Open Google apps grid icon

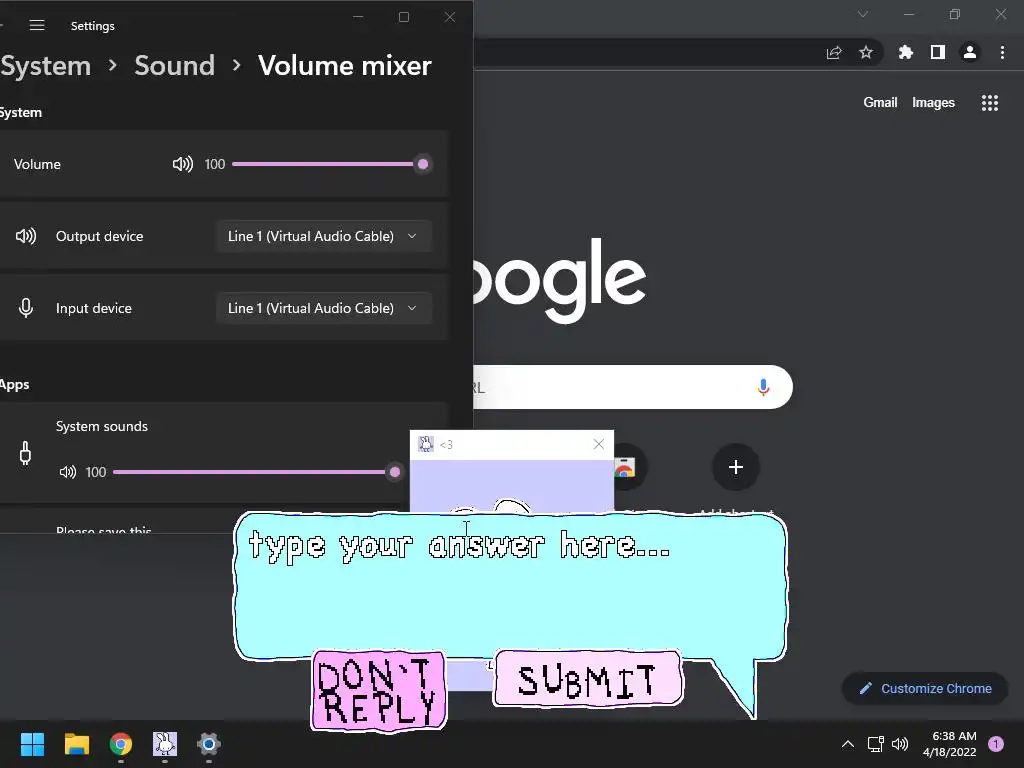coord(989,103)
